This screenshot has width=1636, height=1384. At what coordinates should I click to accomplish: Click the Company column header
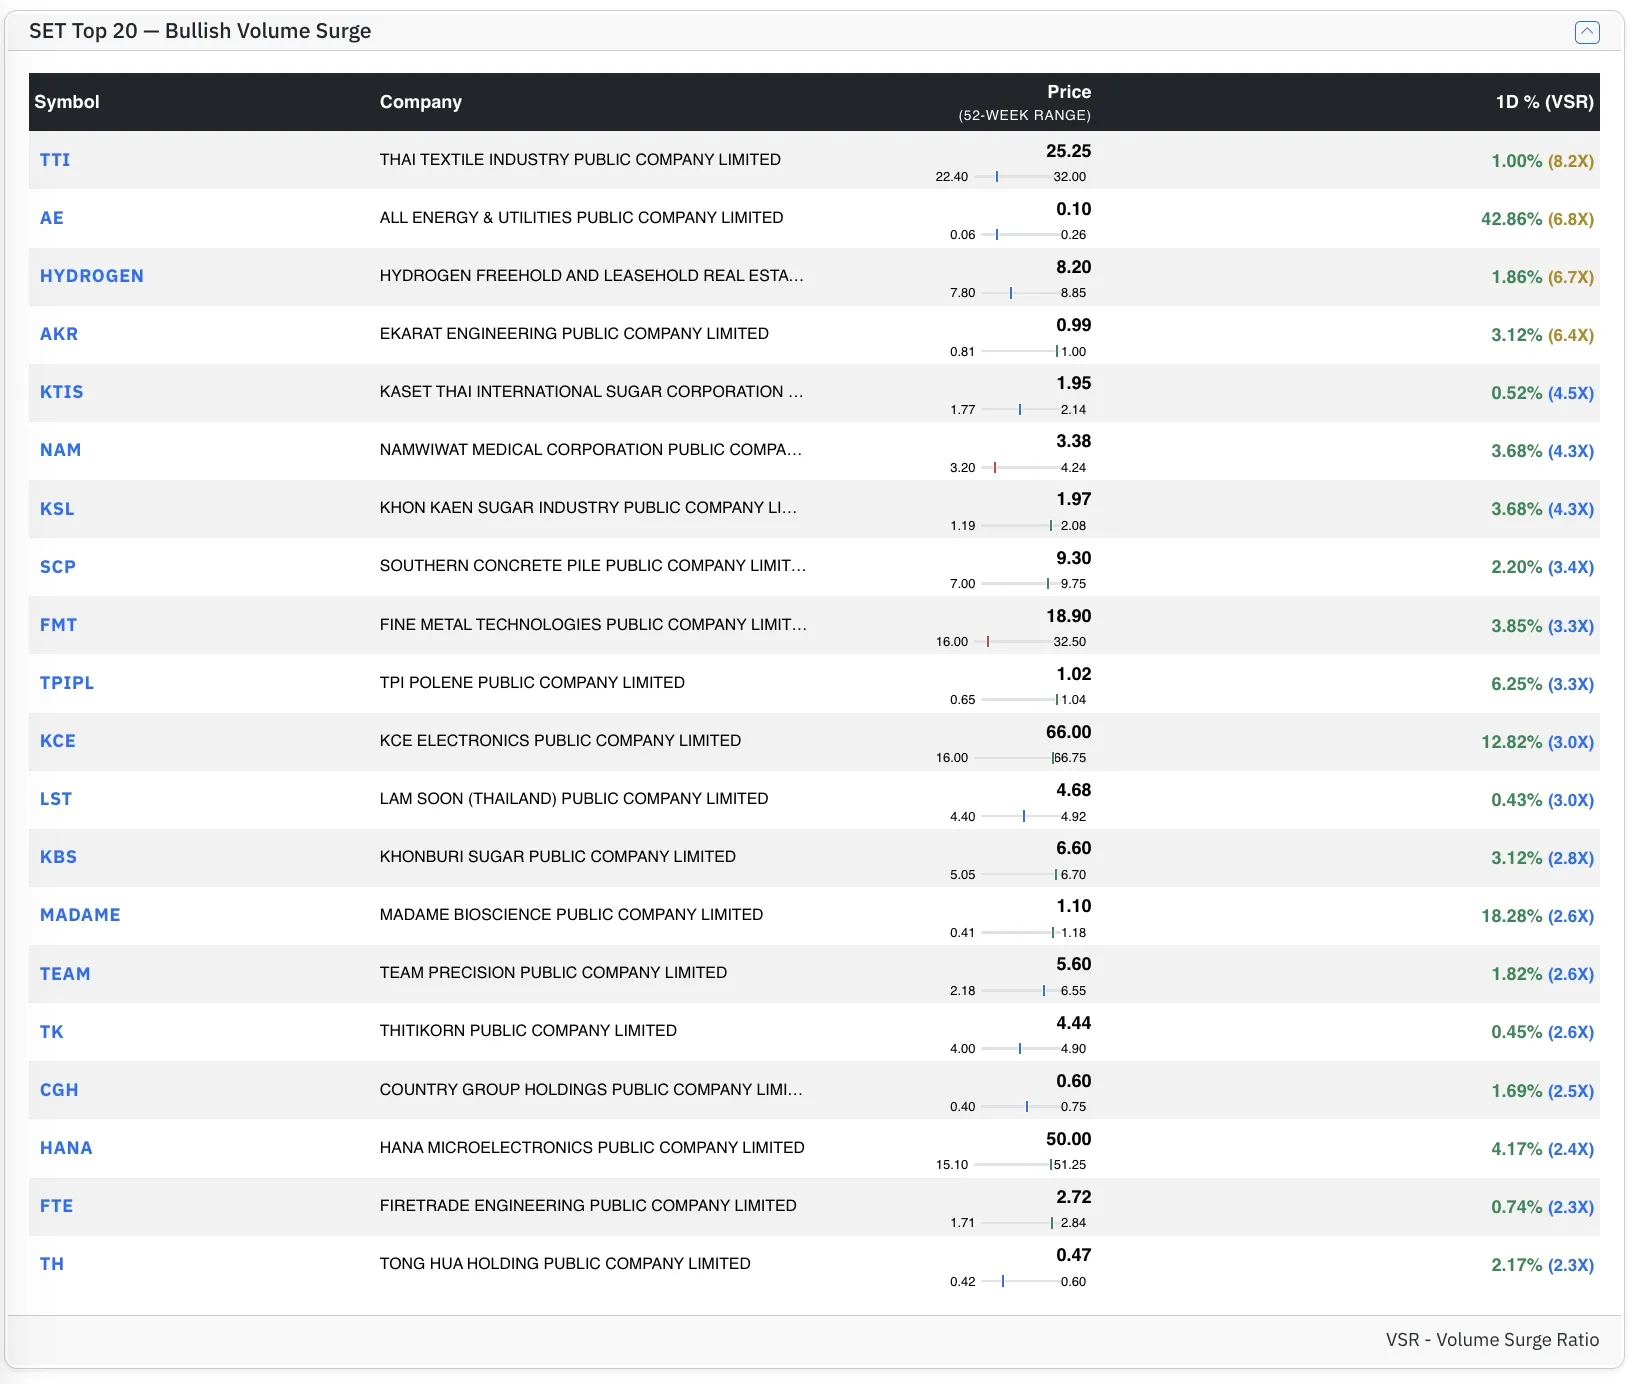point(421,102)
